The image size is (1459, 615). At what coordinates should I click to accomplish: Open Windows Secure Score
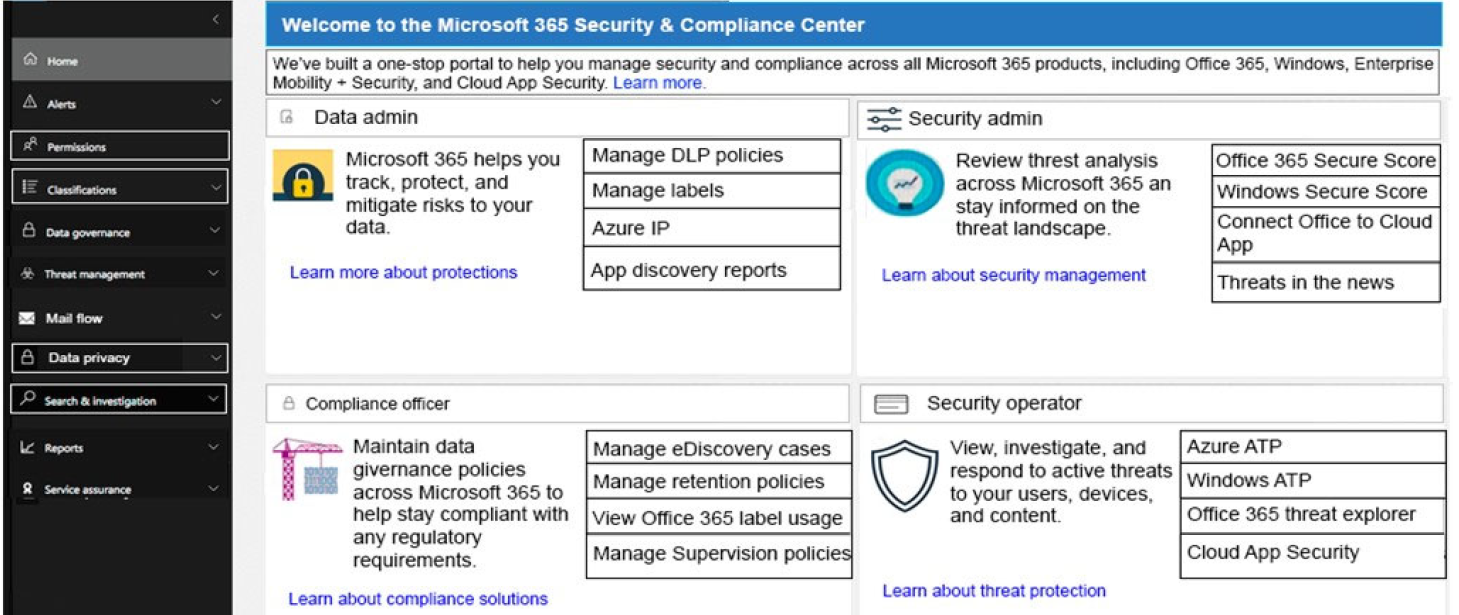[1326, 191]
